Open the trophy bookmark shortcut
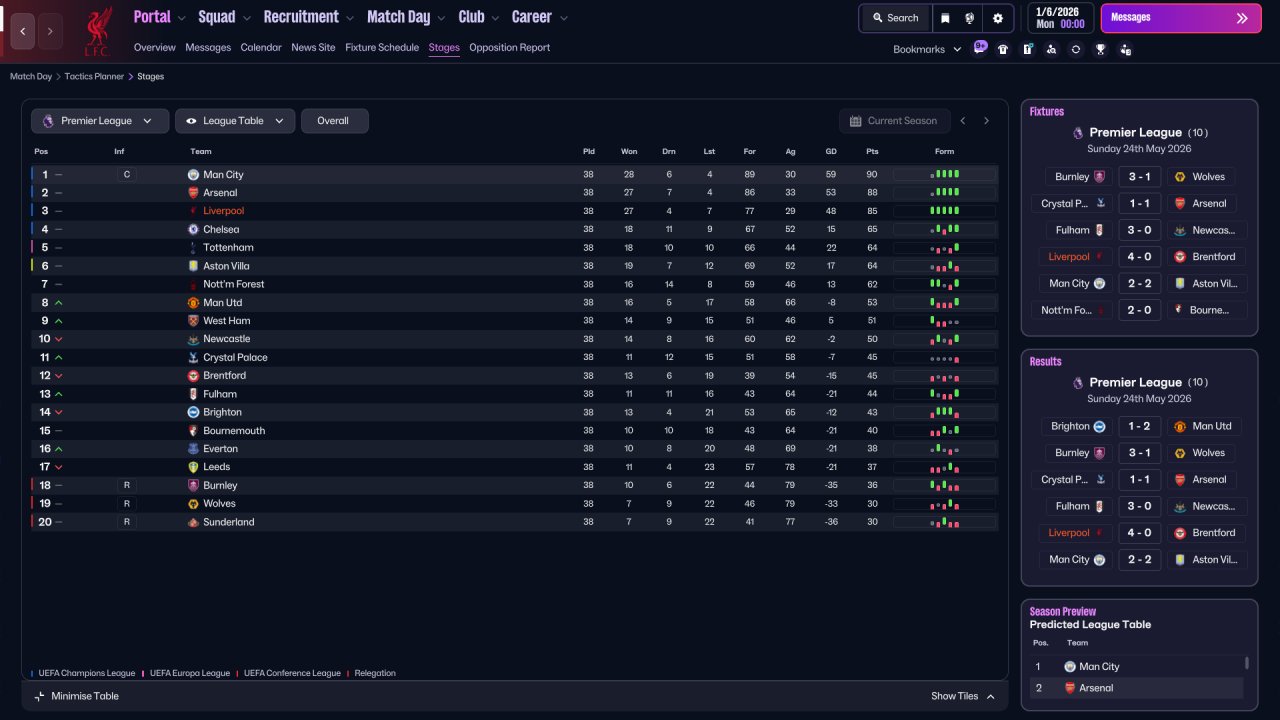The height and width of the screenshot is (720, 1280). click(1100, 49)
